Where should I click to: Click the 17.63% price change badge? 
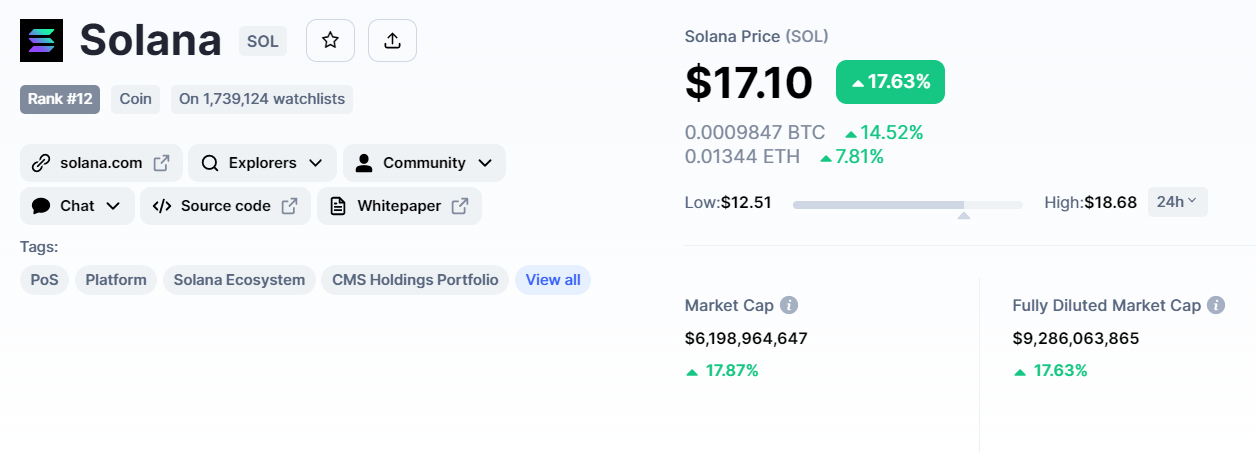890,82
